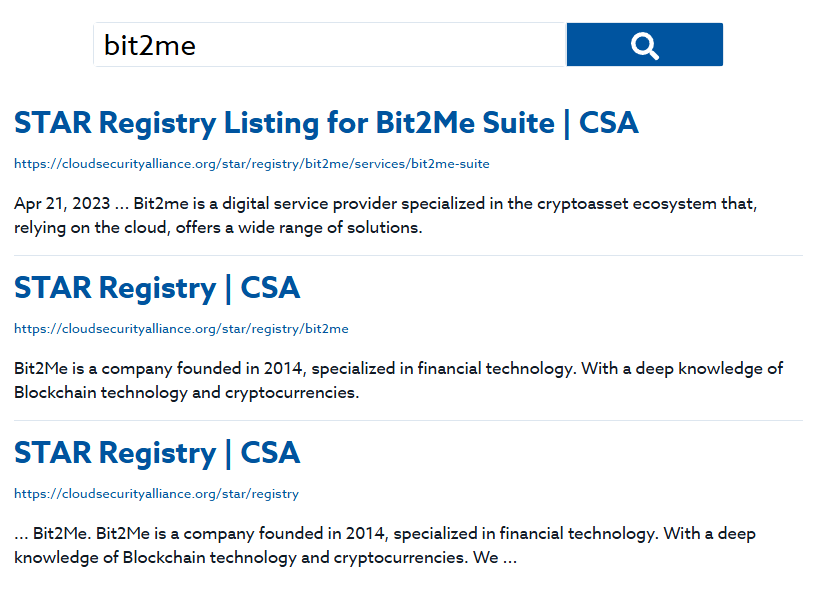The width and height of the screenshot is (817, 599).
Task: Click "CSA" at the end of the first result title
Action: tap(608, 123)
